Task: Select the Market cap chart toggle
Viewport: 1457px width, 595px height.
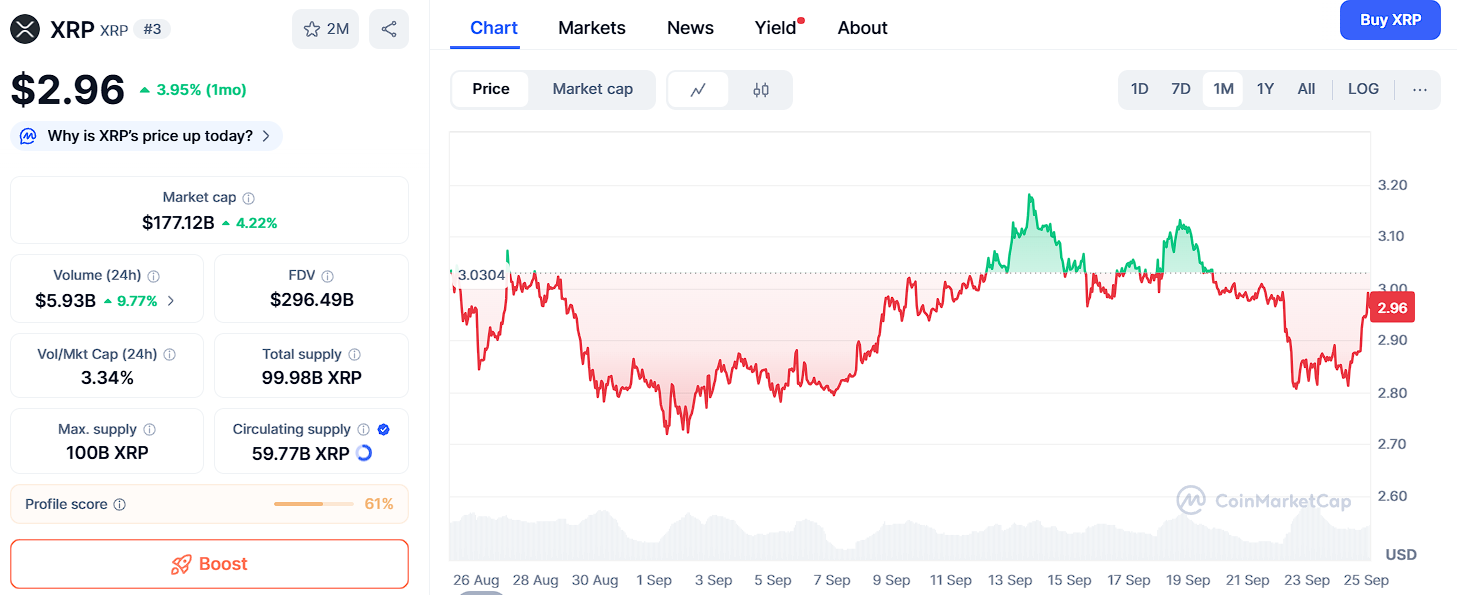Action: (593, 90)
